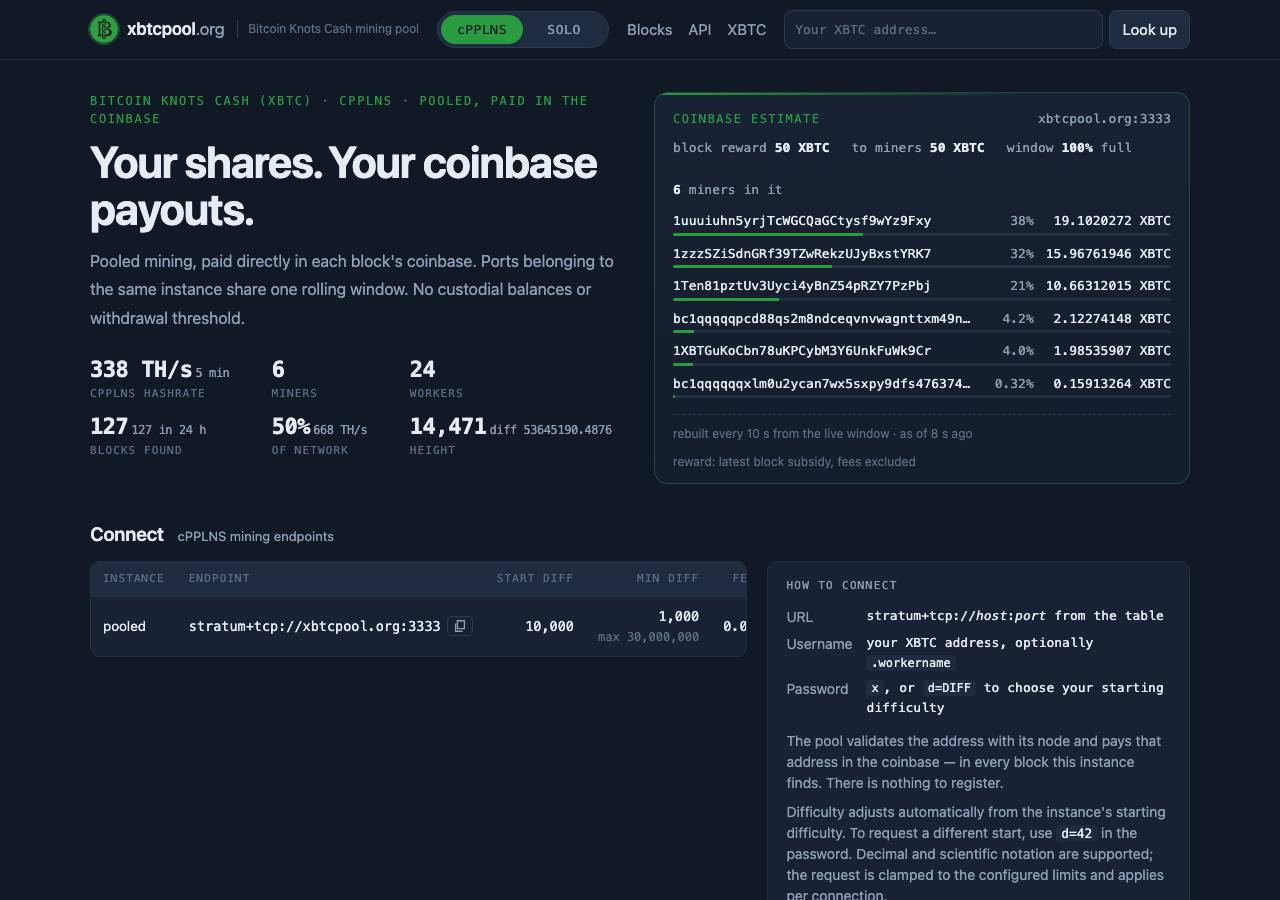
Task: Select miner address 1XBTGuKoCbn78uKPCybM3Y6UnkFuWk9Cr
Action: pos(802,351)
